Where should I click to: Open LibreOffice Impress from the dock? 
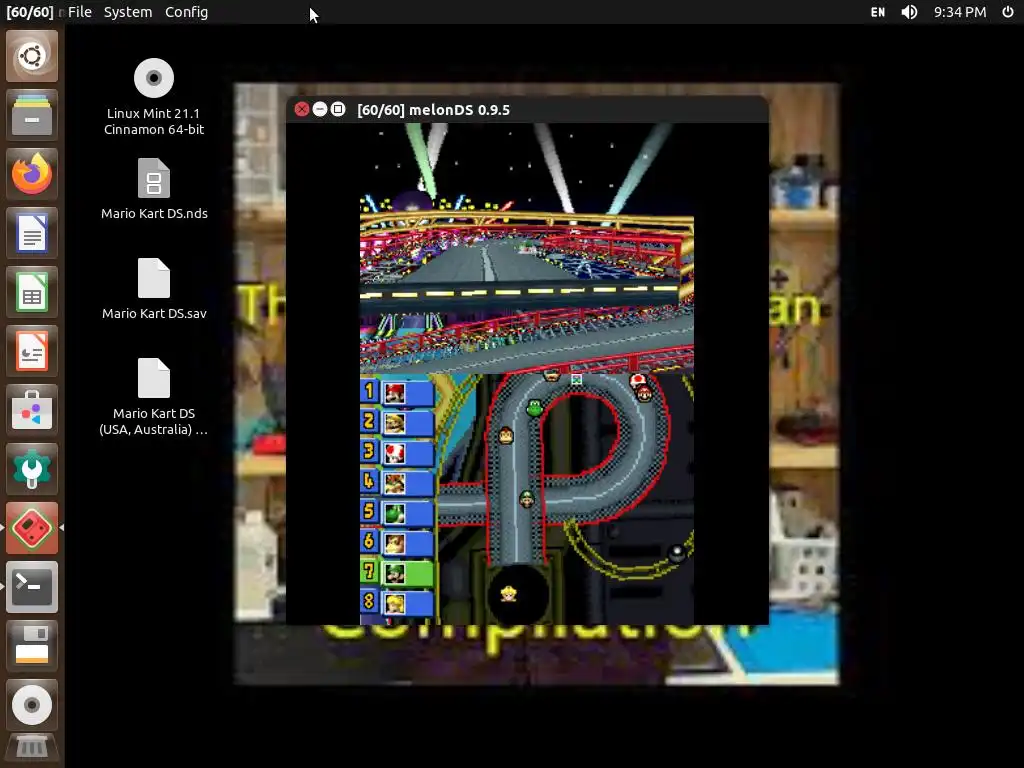point(32,351)
